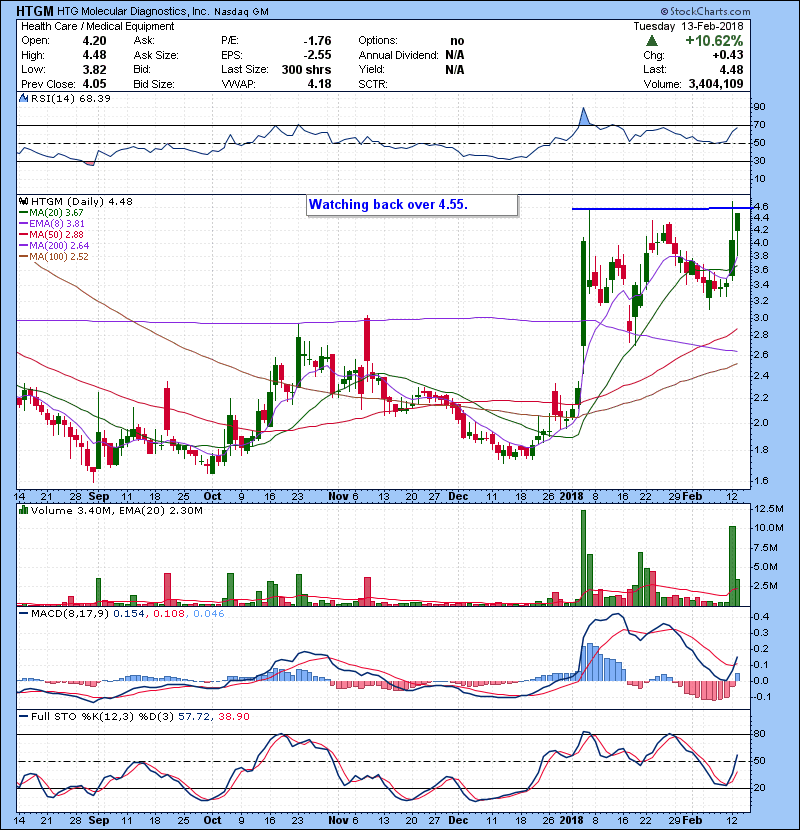This screenshot has height=830, width=800.
Task: Click the volume bars icon in Volume panel
Action: 23,510
